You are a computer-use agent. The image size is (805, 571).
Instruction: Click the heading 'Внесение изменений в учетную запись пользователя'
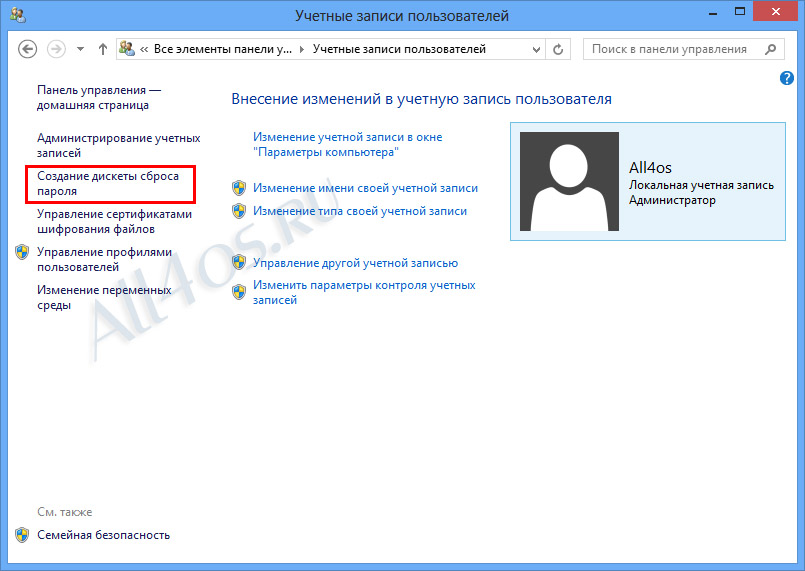pyautogui.click(x=421, y=99)
